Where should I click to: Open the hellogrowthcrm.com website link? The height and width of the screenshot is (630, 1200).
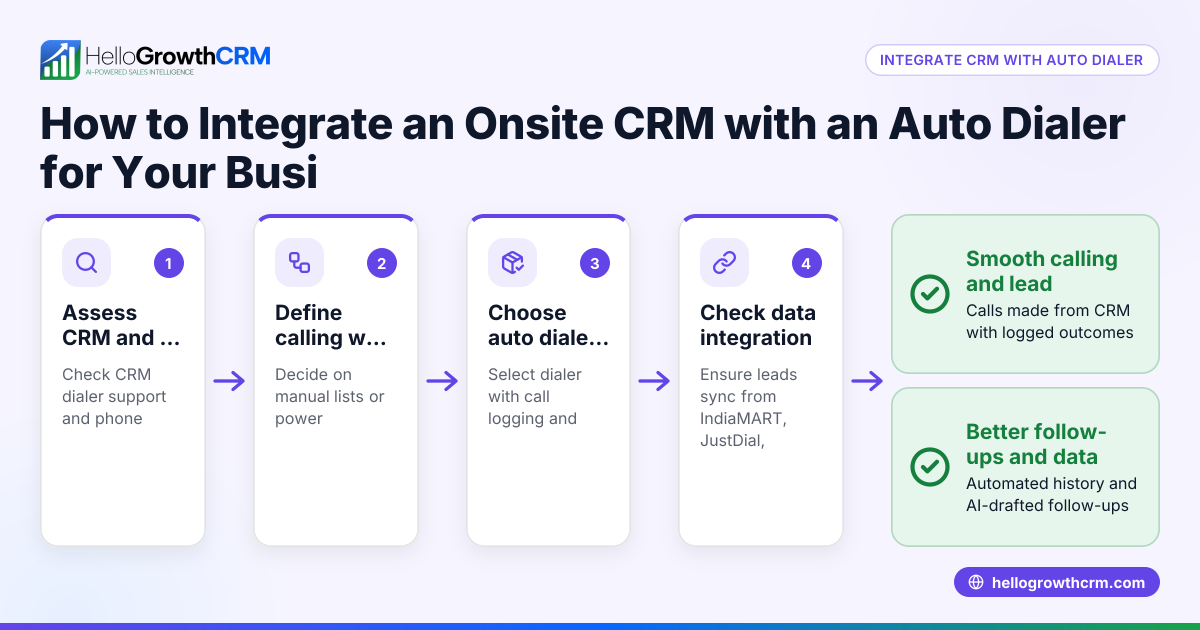click(x=1056, y=582)
